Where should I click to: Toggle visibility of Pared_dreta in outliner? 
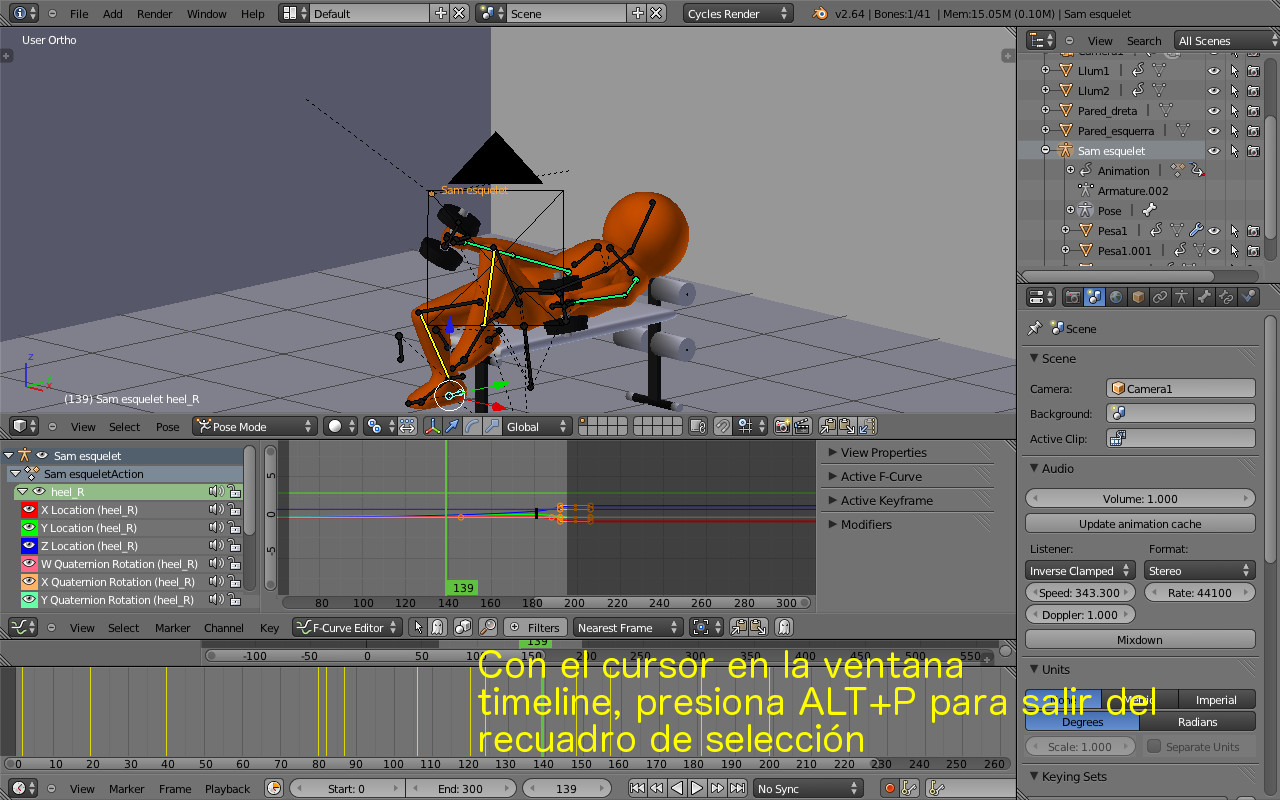pos(1214,111)
